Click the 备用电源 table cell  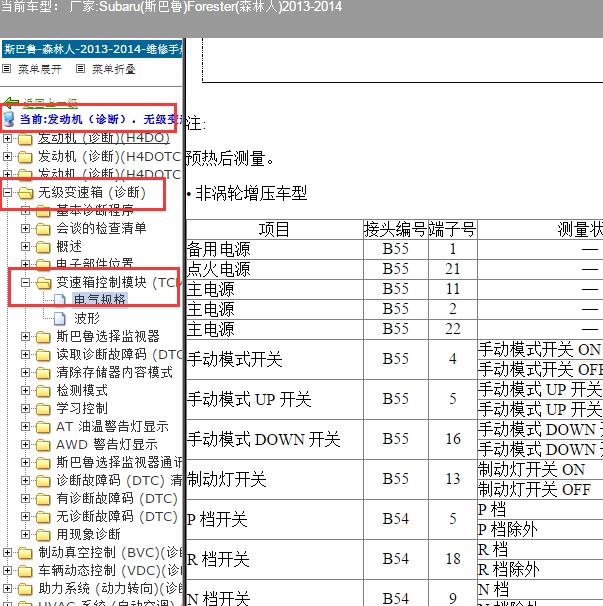(x=274, y=250)
